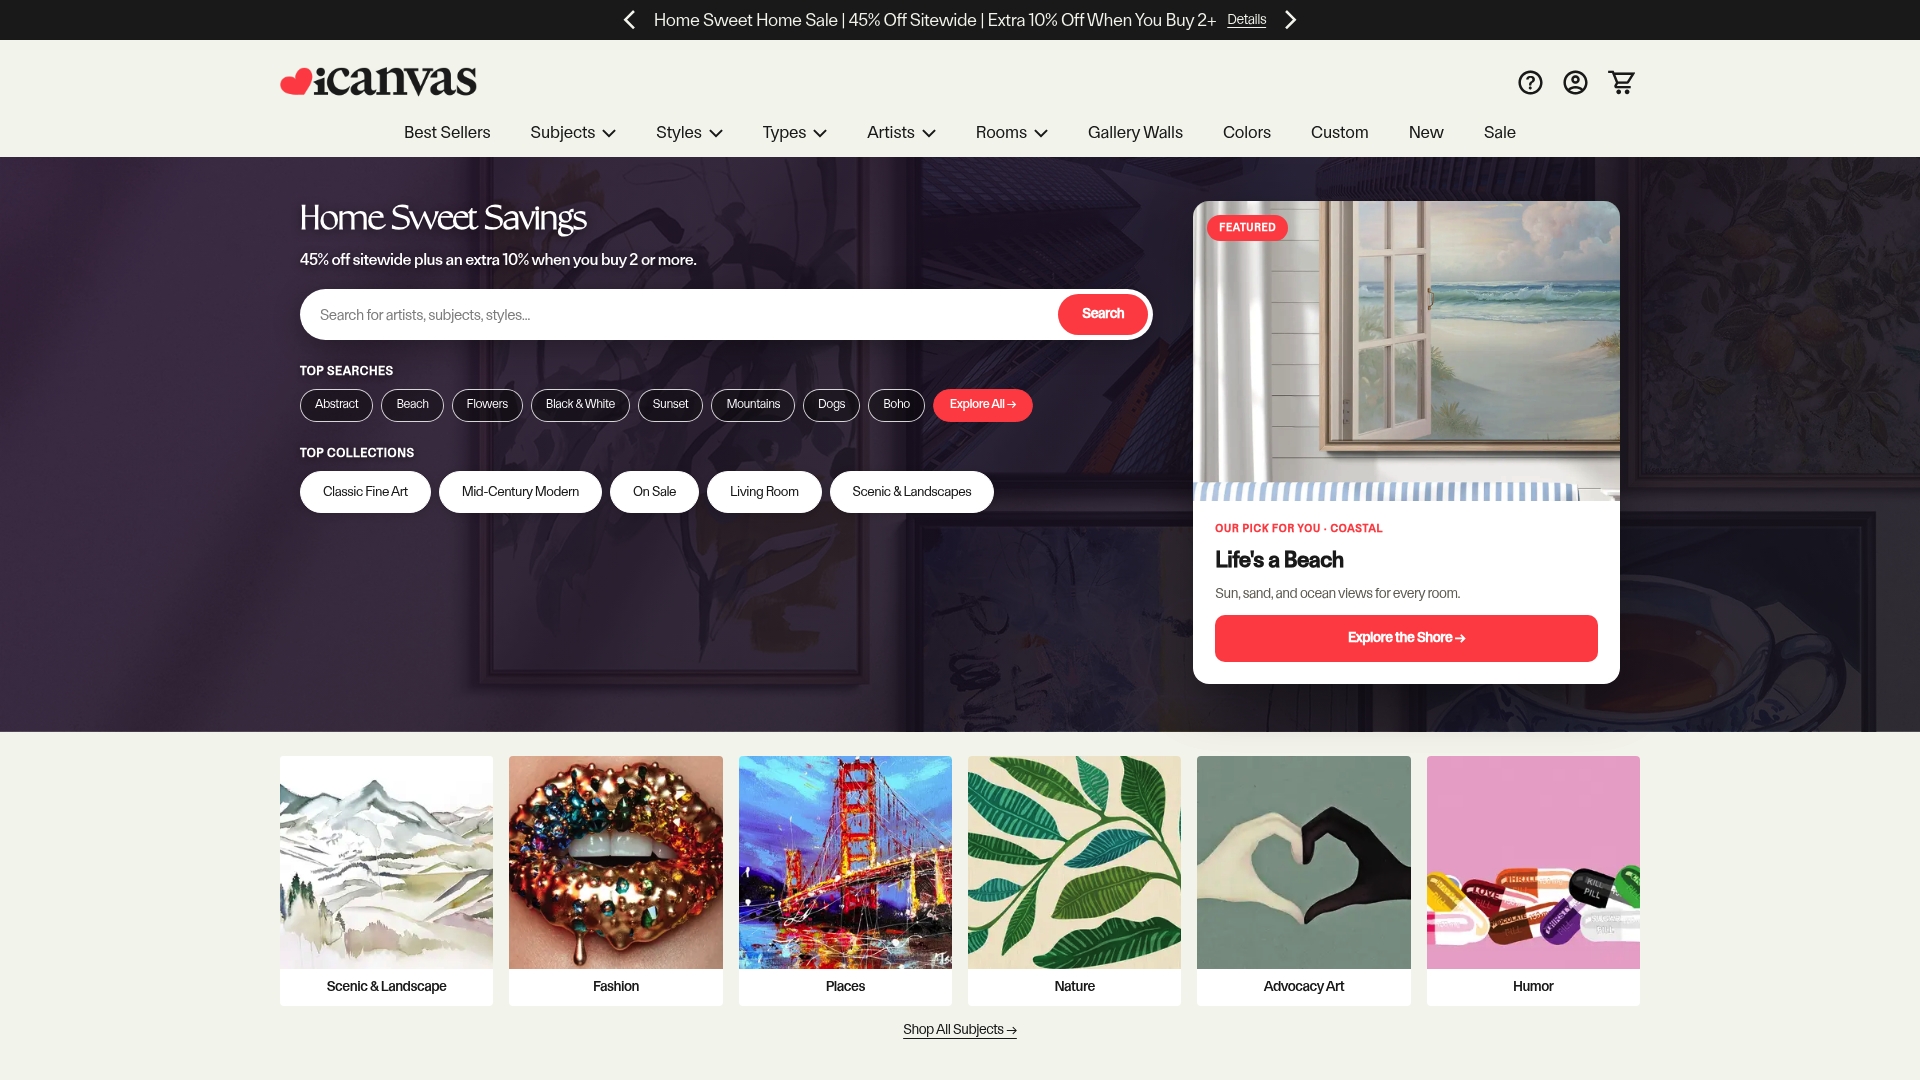
Task: Open the Colors page
Action: click(1246, 133)
